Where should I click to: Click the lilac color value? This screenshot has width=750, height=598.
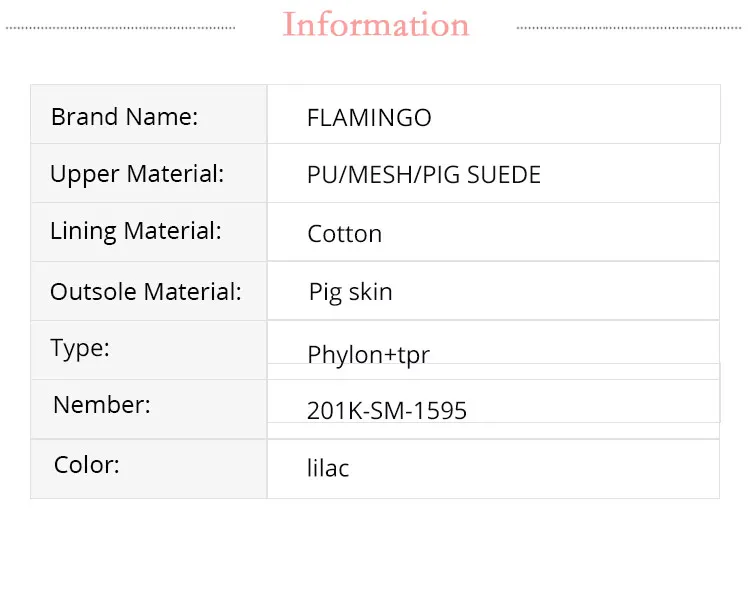coord(328,468)
